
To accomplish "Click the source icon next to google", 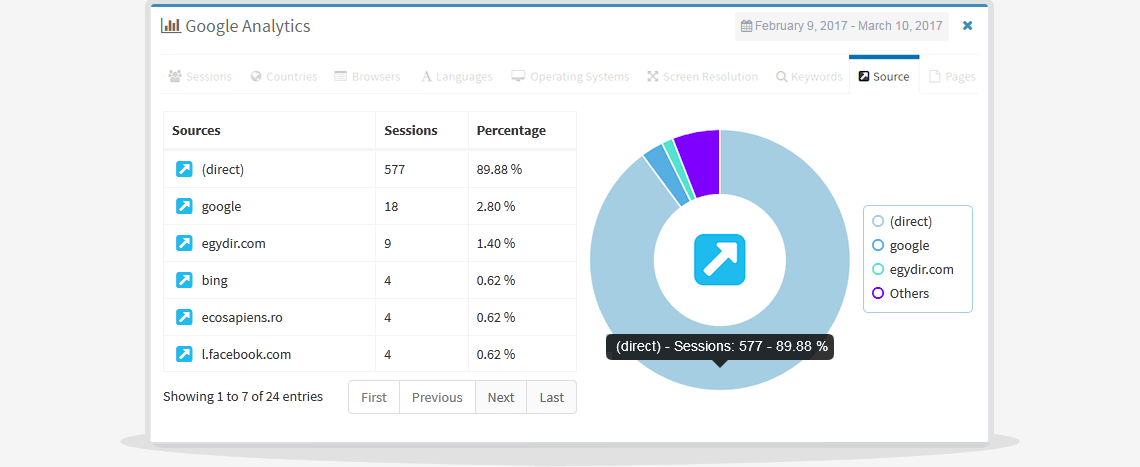I will tap(184, 206).
